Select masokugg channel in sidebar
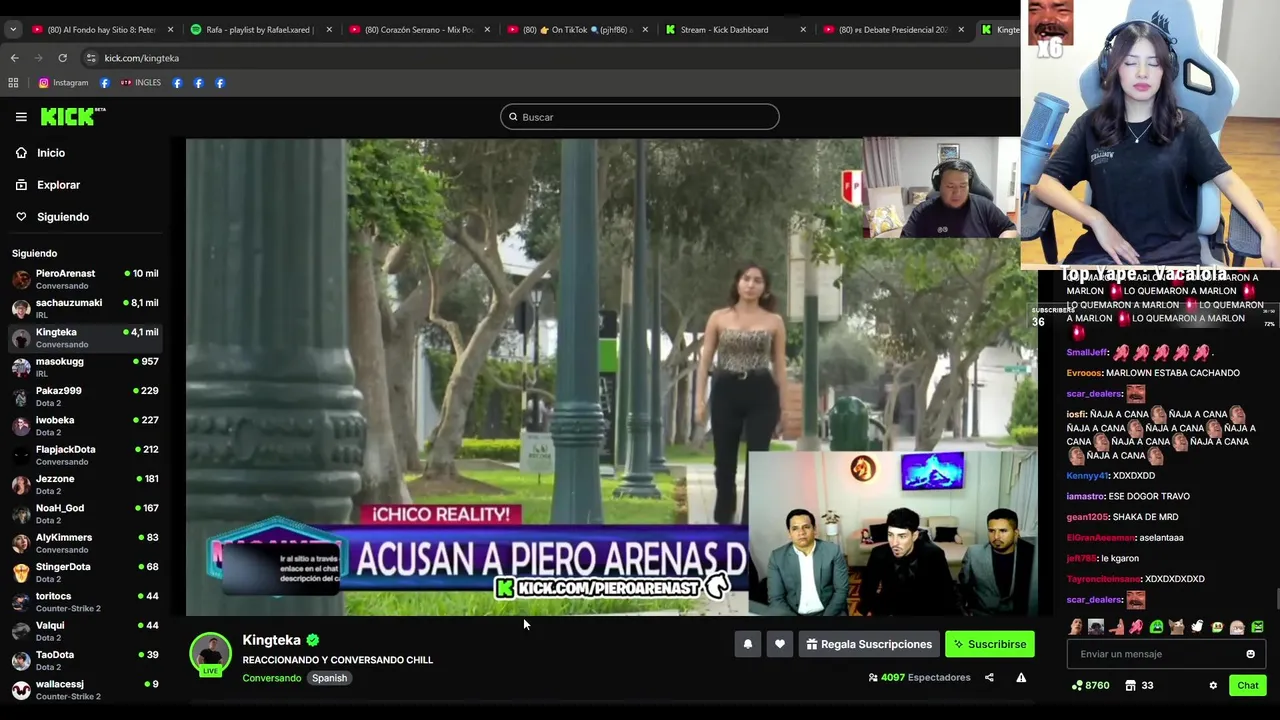 coord(85,367)
